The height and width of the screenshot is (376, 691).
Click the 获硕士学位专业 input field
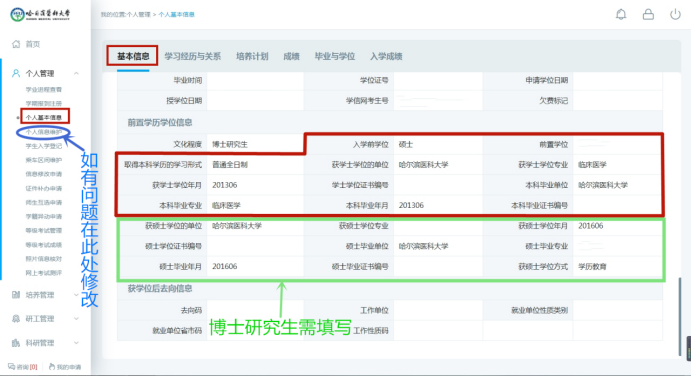coord(438,226)
